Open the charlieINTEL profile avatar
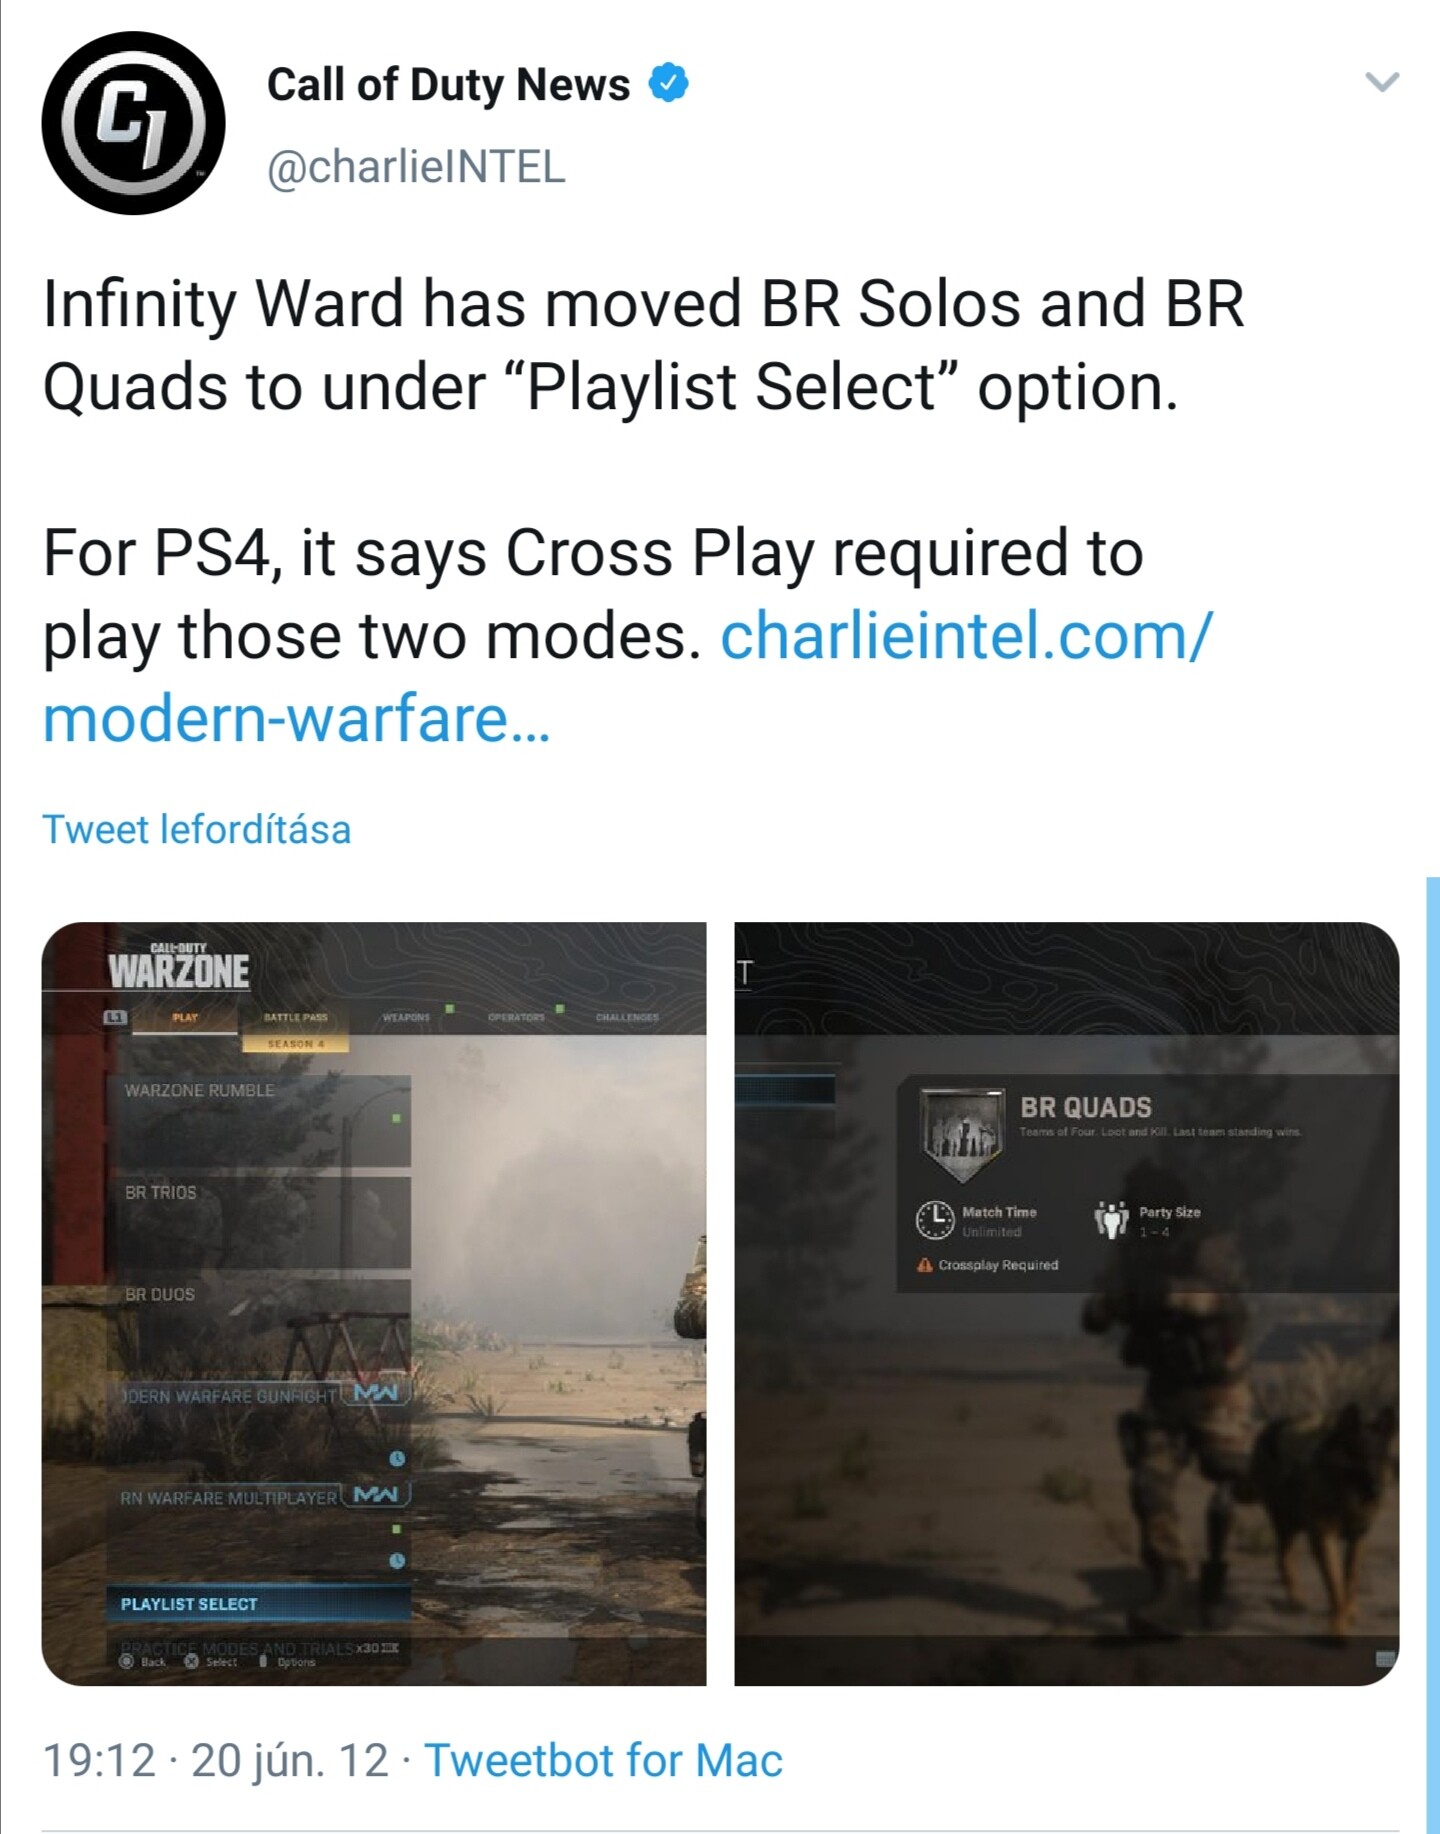Image resolution: width=1440 pixels, height=1834 pixels. (133, 123)
